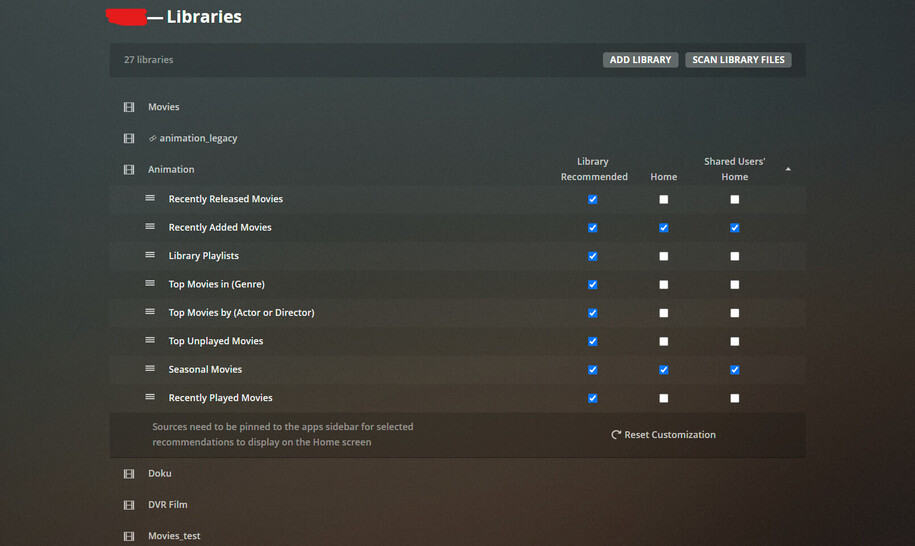
Task: Click the reorder handle for Recently Played Movies
Action: (150, 397)
